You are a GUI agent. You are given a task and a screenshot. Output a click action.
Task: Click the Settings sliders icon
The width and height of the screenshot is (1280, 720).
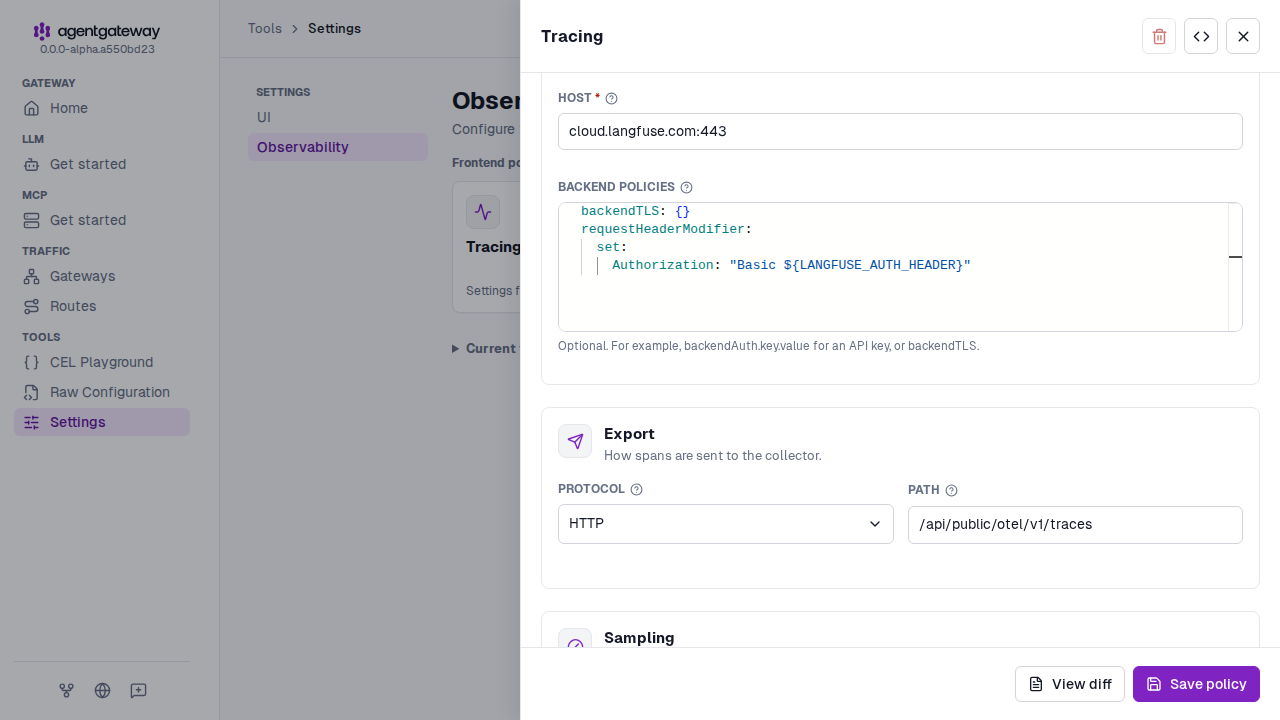click(32, 422)
